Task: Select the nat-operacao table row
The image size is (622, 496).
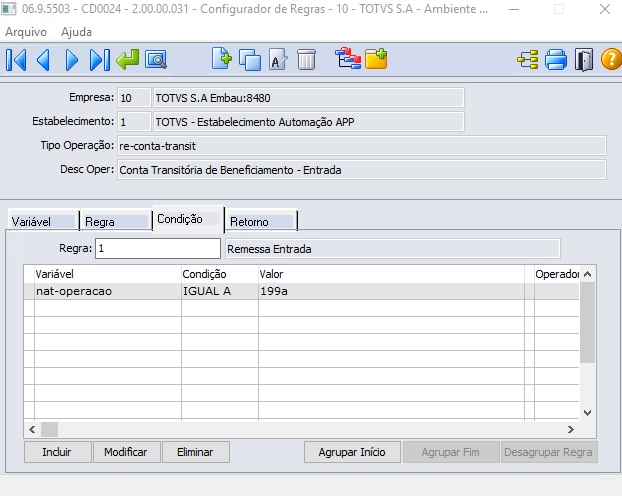Action: tap(301, 291)
